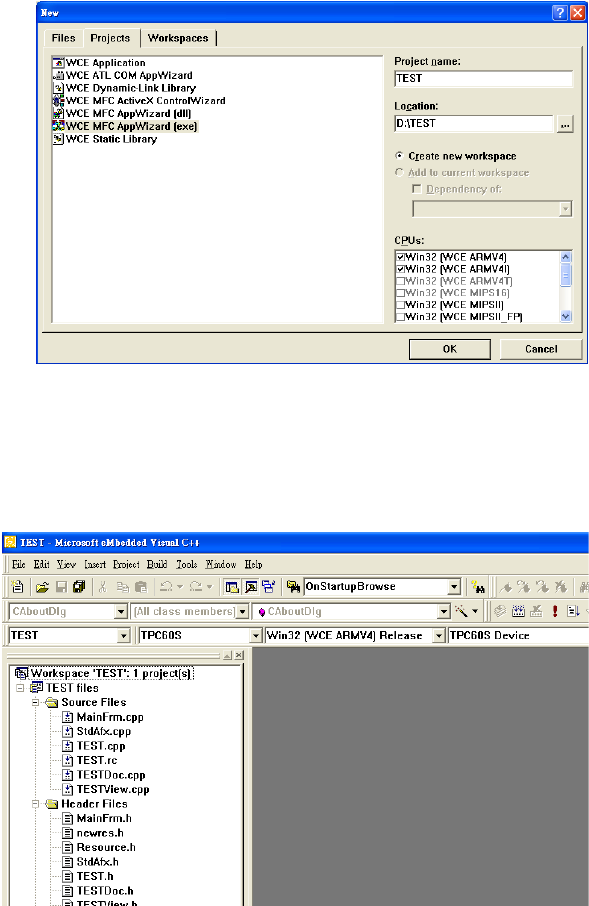Collapse the Source Files folder
The width and height of the screenshot is (589, 906).
tap(35, 703)
